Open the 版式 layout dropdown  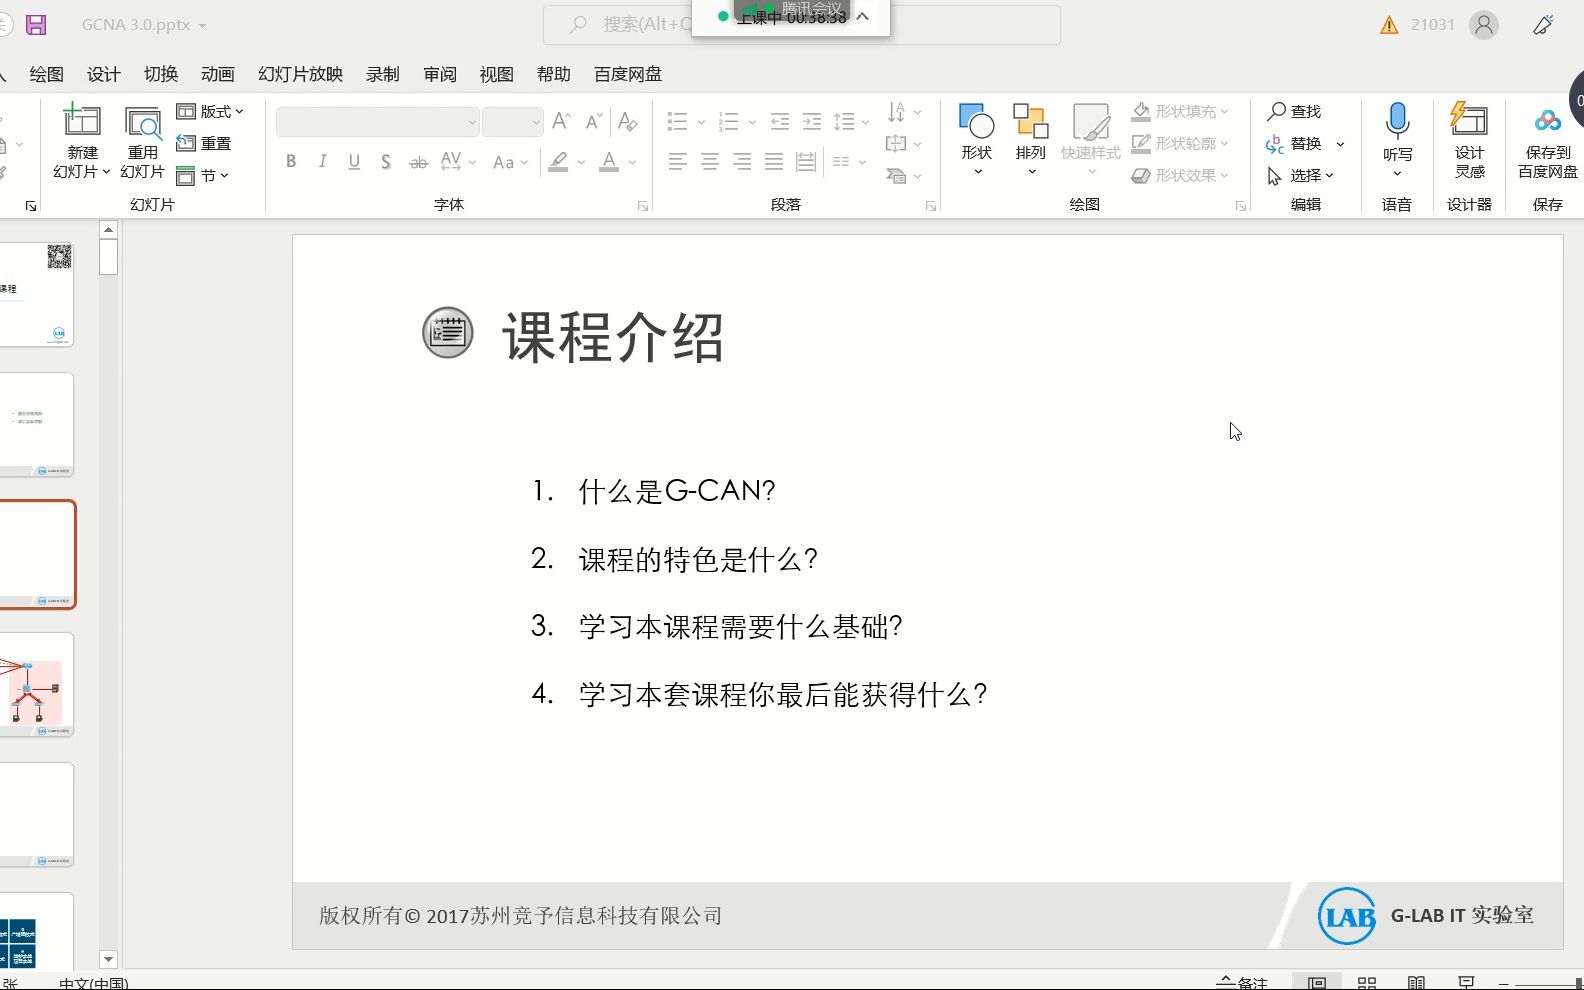[x=210, y=111]
